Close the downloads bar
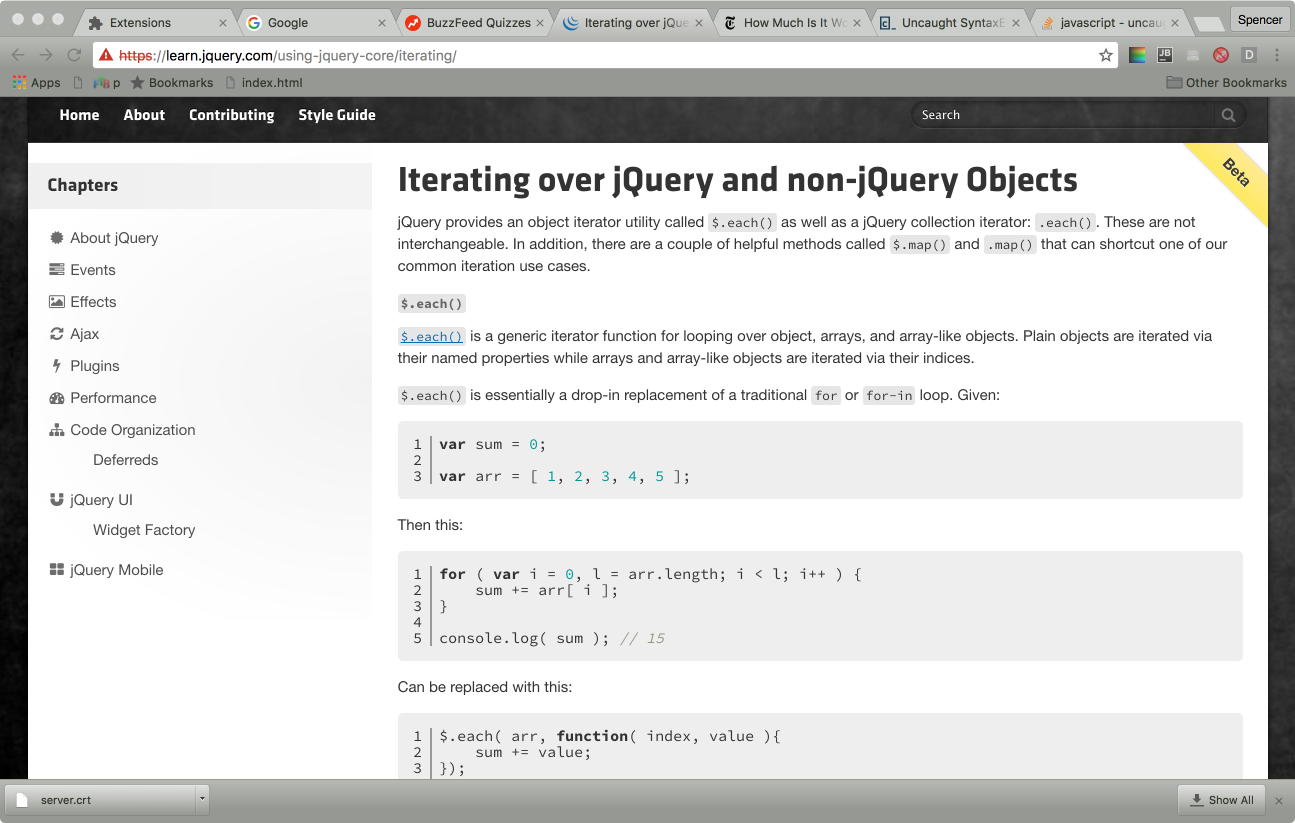Screen dimensions: 1295x823 [x=1278, y=800]
